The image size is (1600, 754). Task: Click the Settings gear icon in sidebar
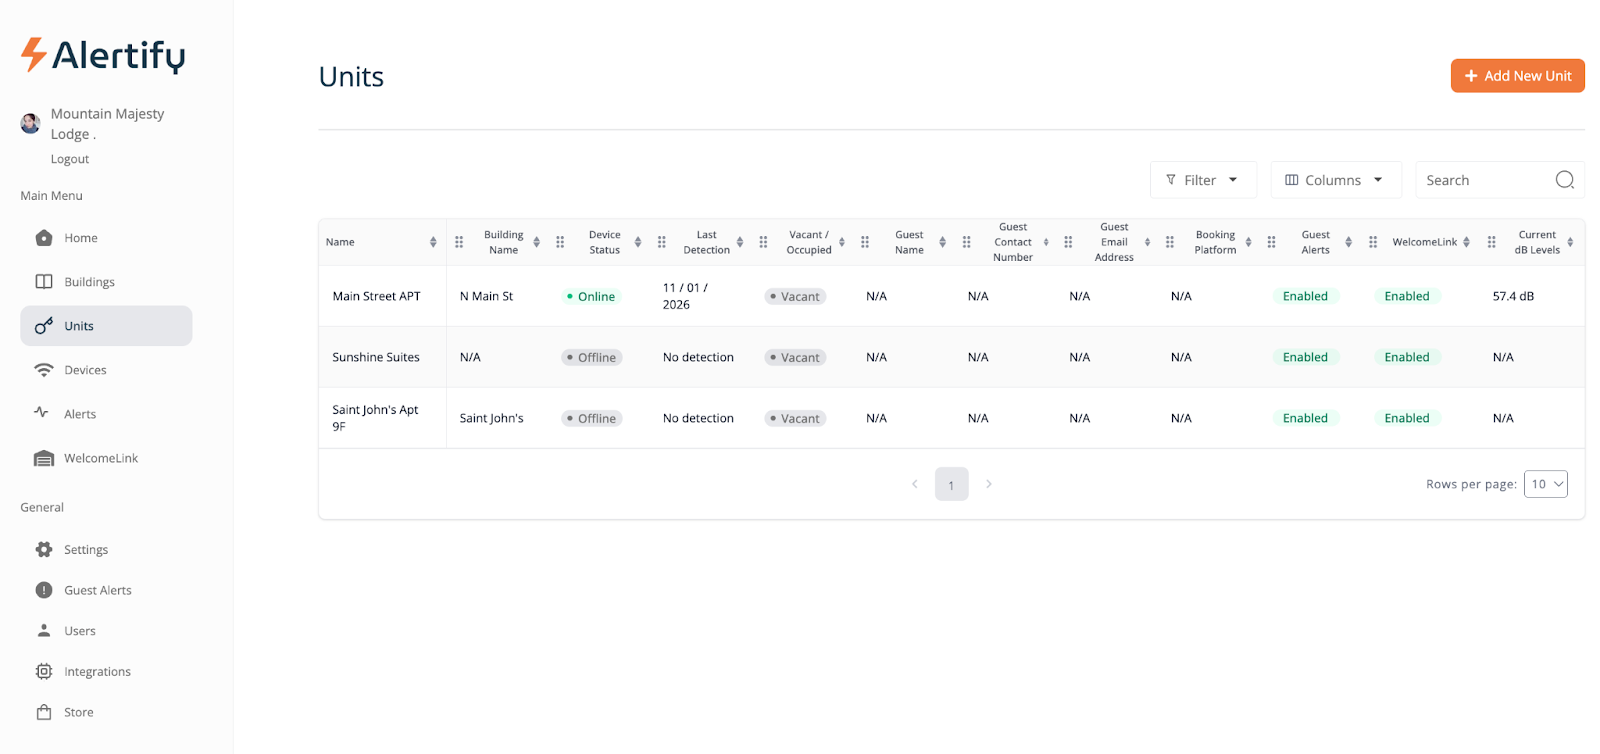coord(44,550)
